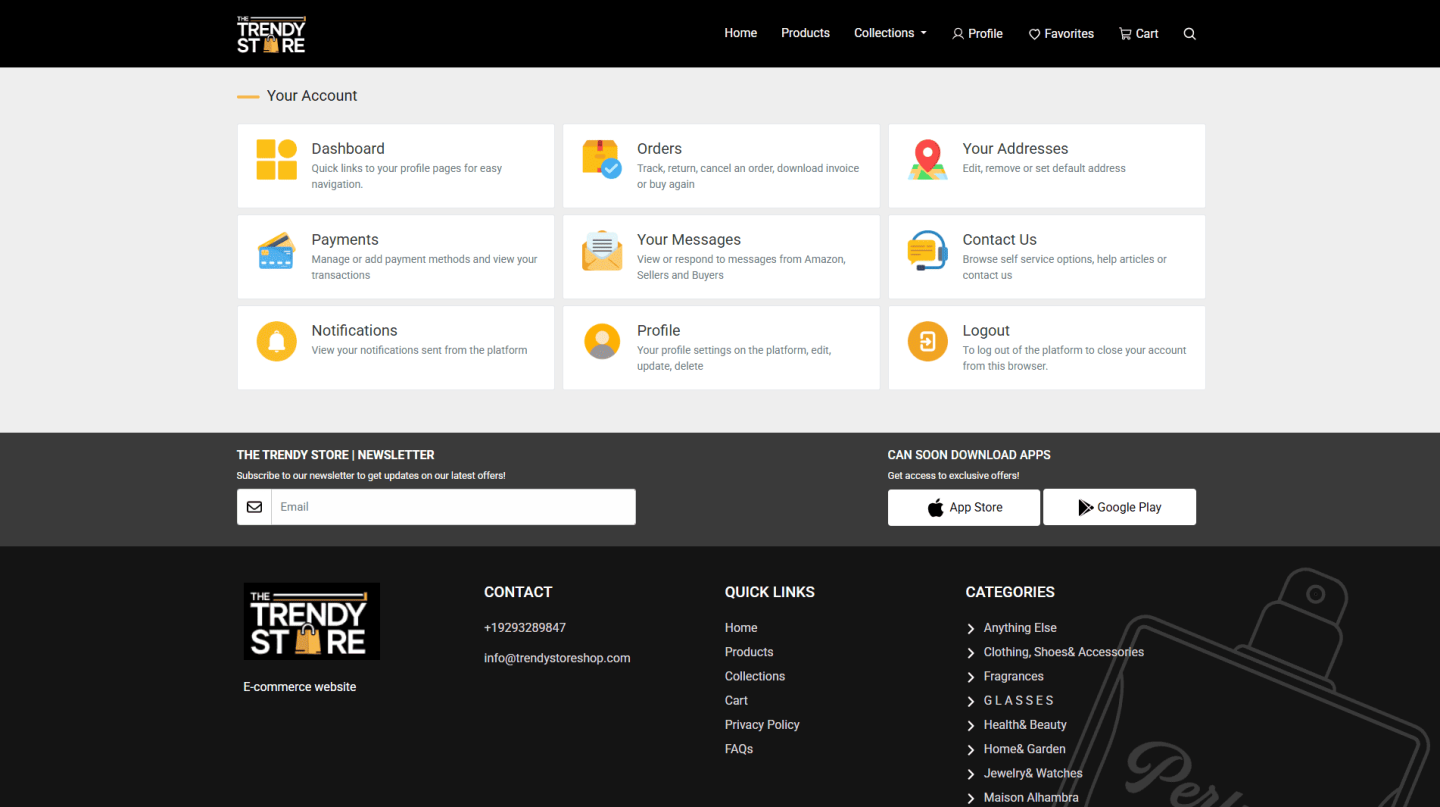
Task: Go to Products in the top navigation
Action: [x=805, y=33]
